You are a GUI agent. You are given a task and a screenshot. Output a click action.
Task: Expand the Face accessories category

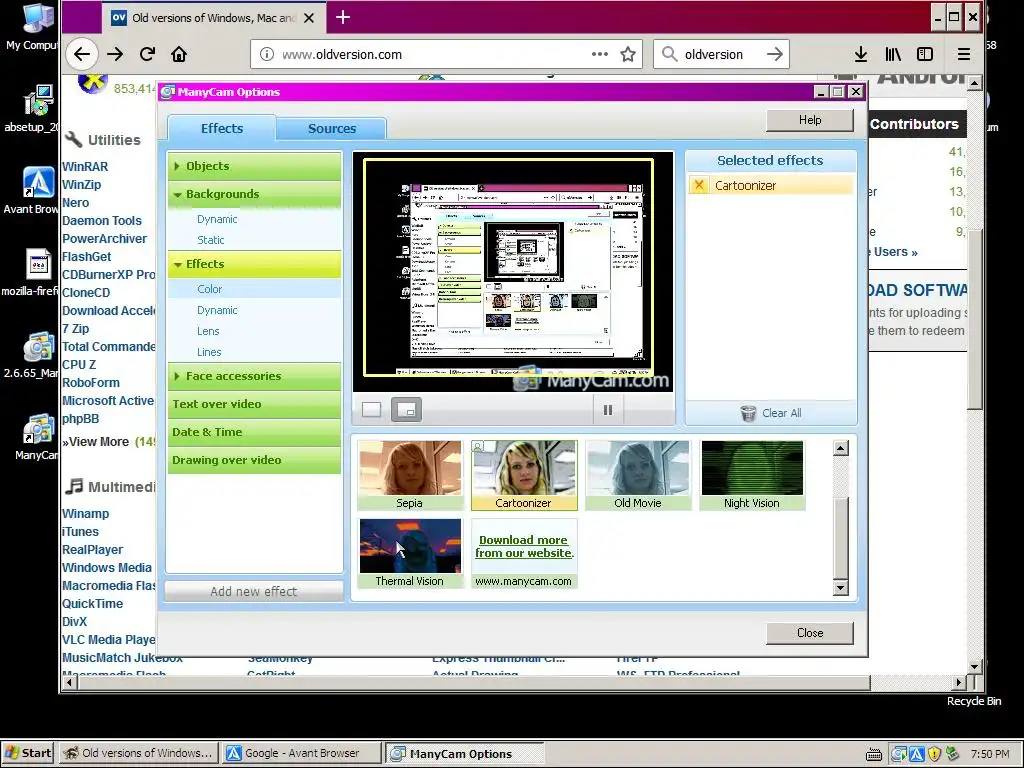coord(254,376)
